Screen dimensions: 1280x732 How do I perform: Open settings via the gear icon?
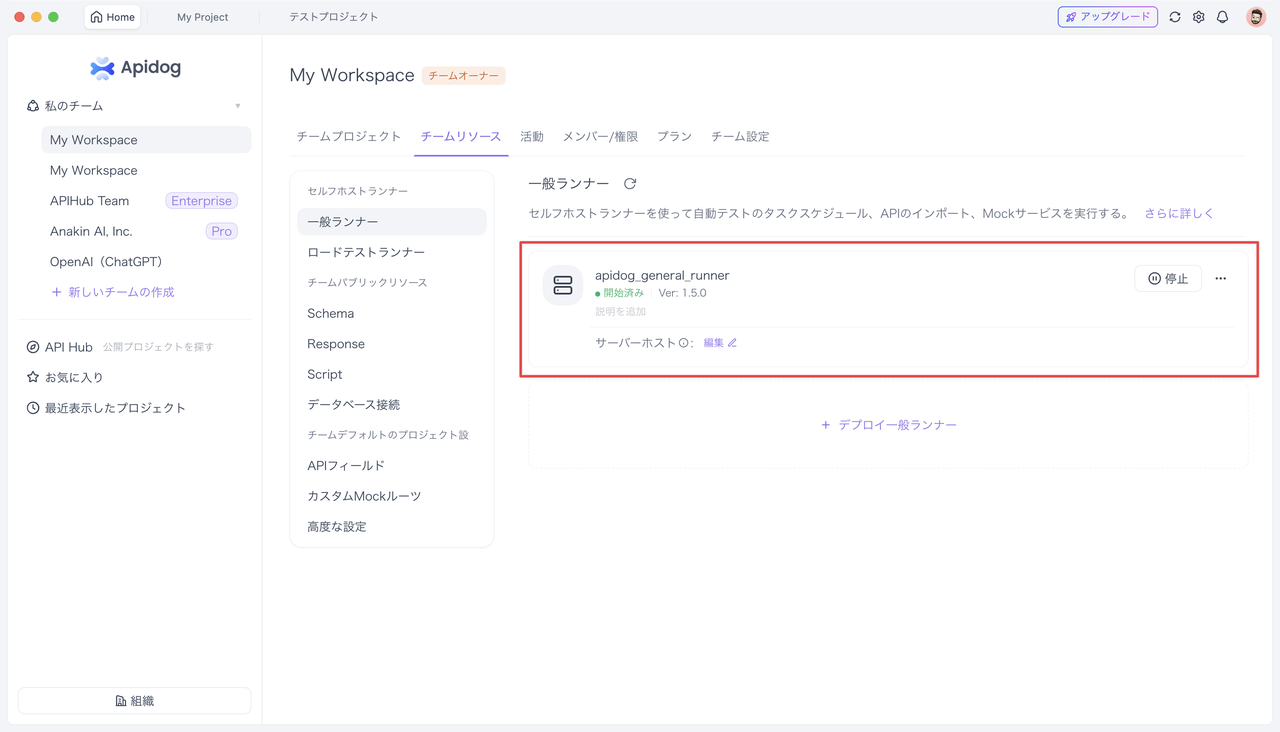pyautogui.click(x=1199, y=17)
